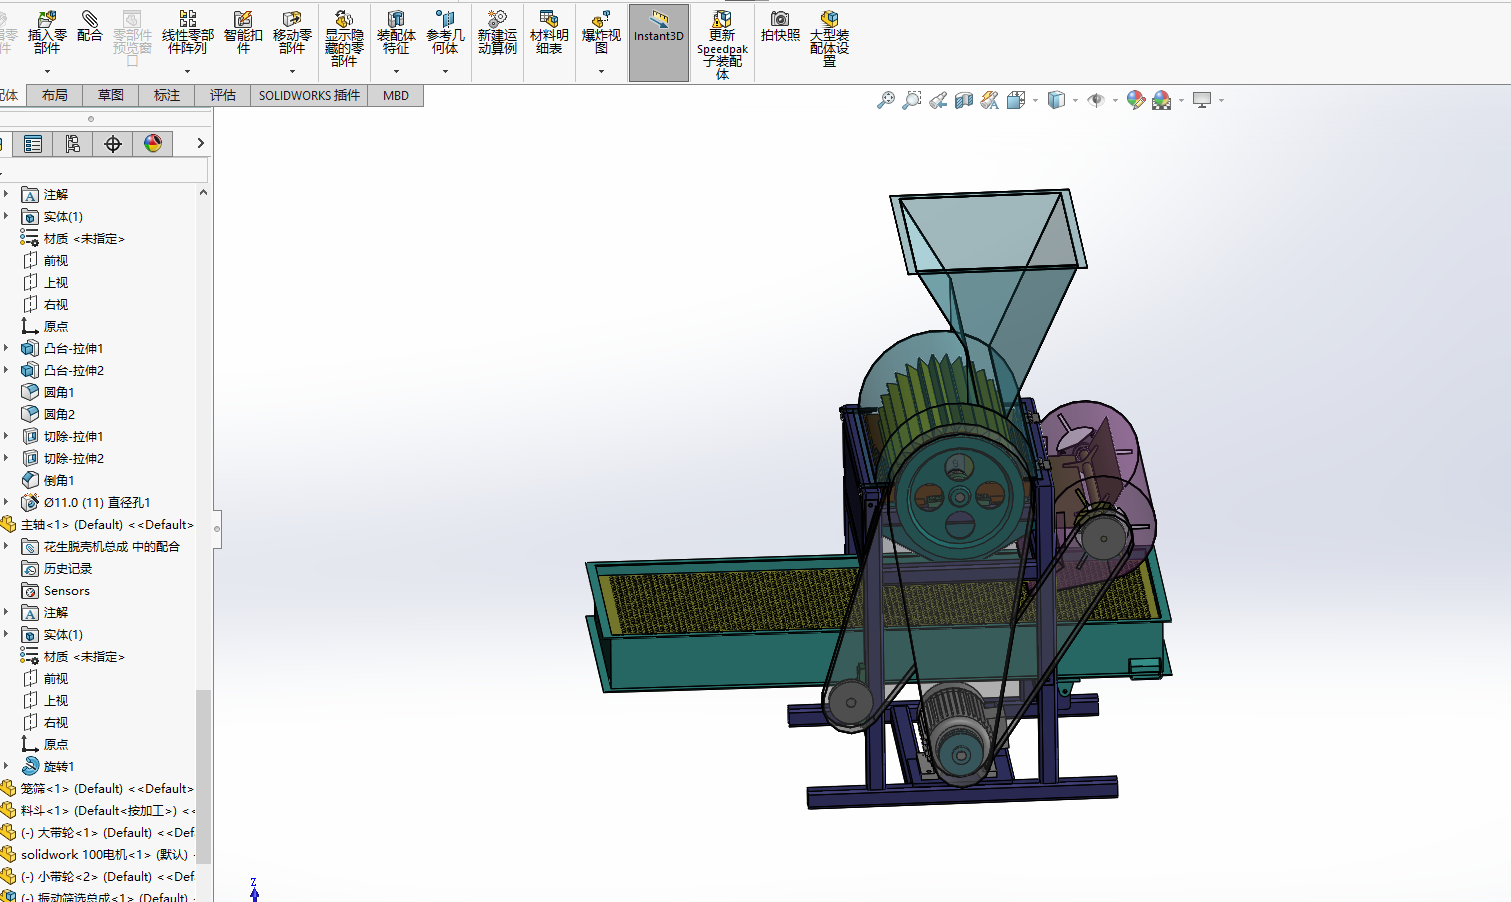Switch to the 评估 (Evaluate) tab
The width and height of the screenshot is (1511, 902).
tap(223, 96)
